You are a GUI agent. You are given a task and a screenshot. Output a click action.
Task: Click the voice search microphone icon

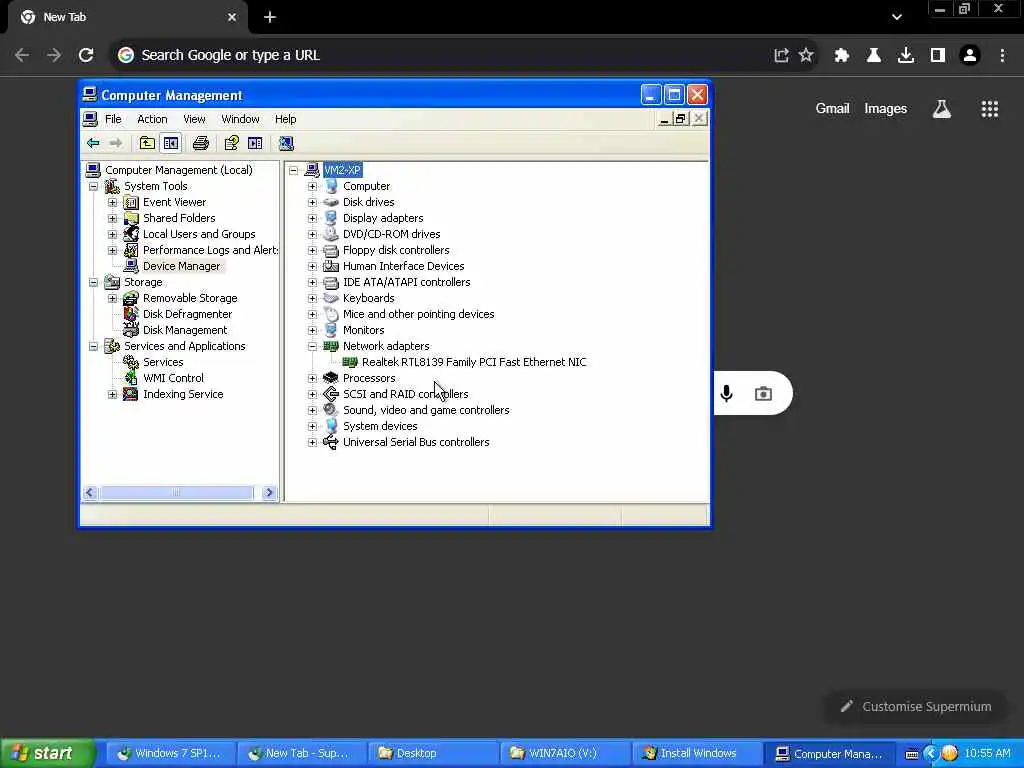click(x=726, y=393)
